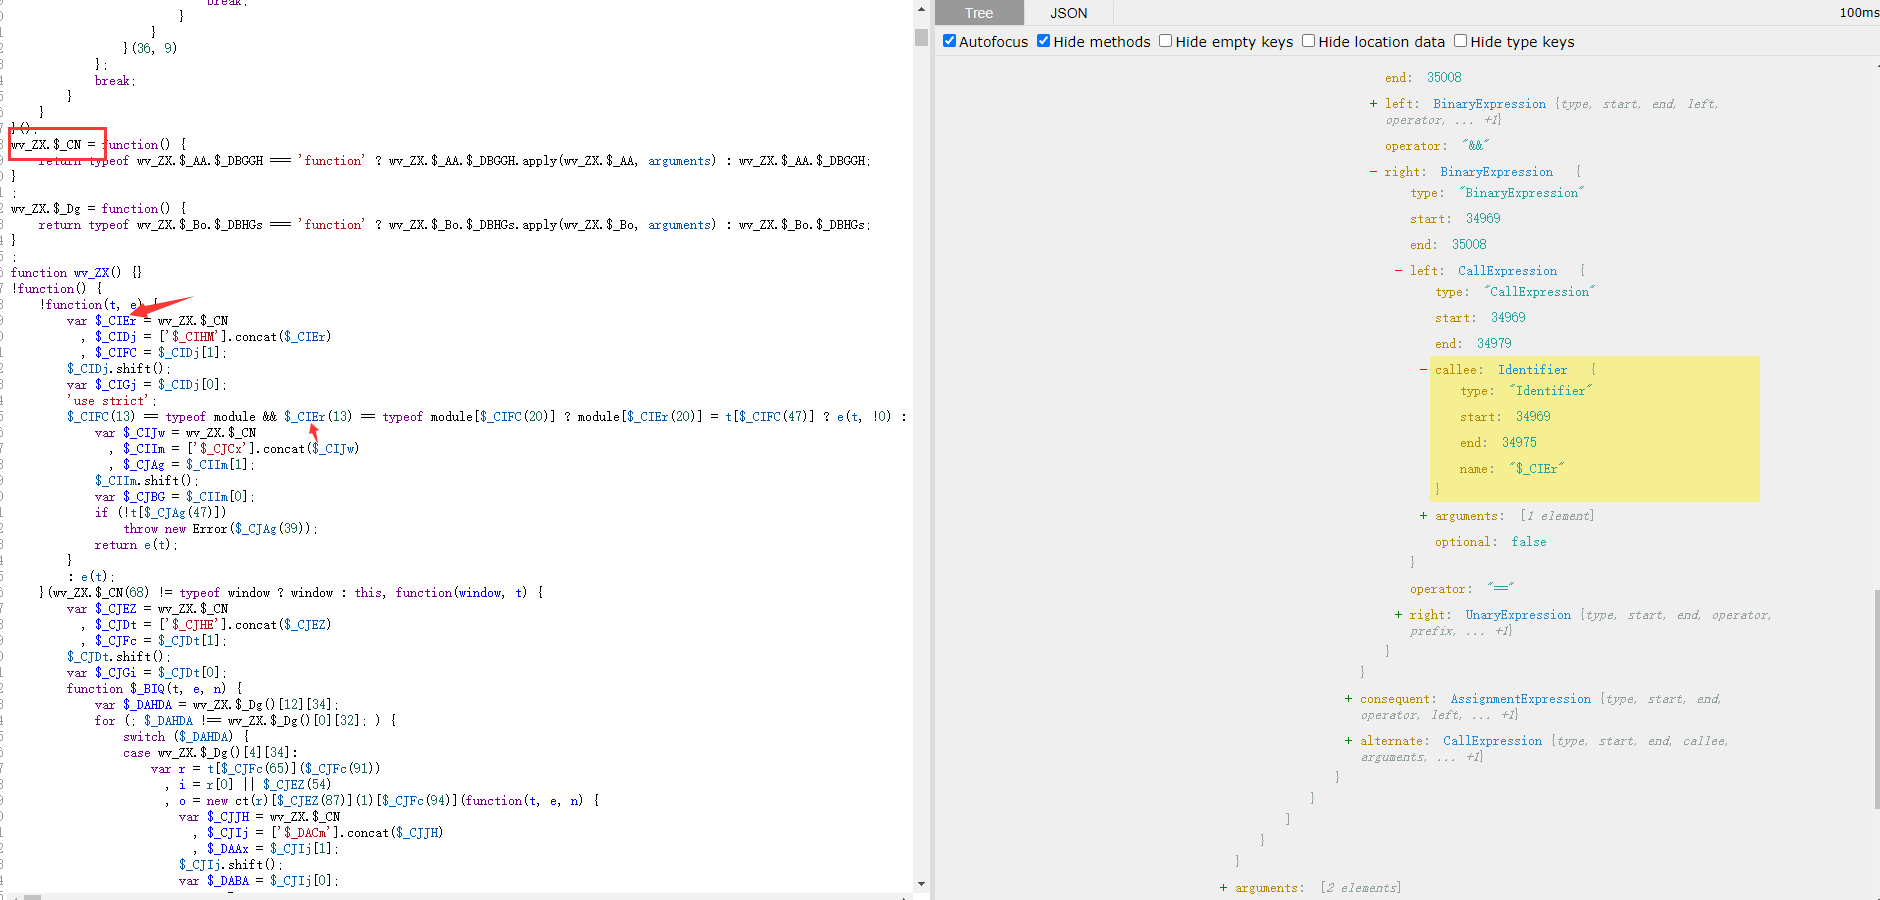1880x900 pixels.
Task: Expand the 'alternate: CallExpression' node
Action: (1348, 741)
